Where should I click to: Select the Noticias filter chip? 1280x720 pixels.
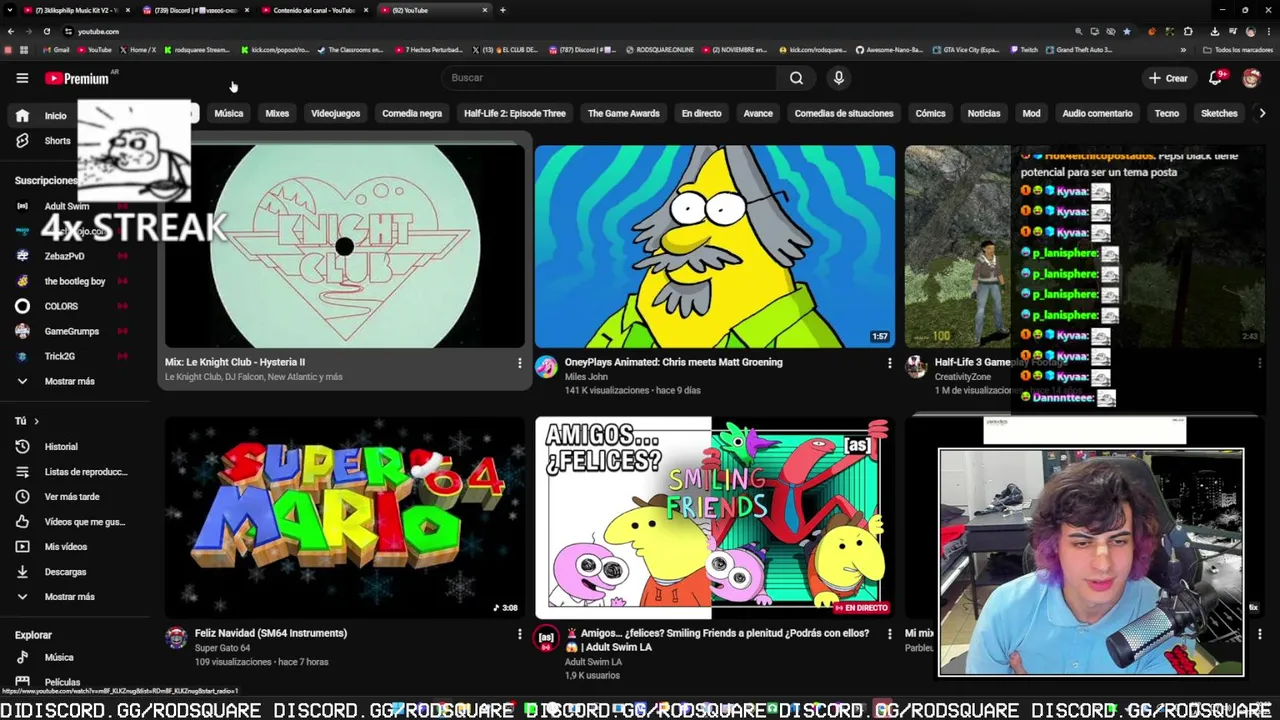[984, 113]
